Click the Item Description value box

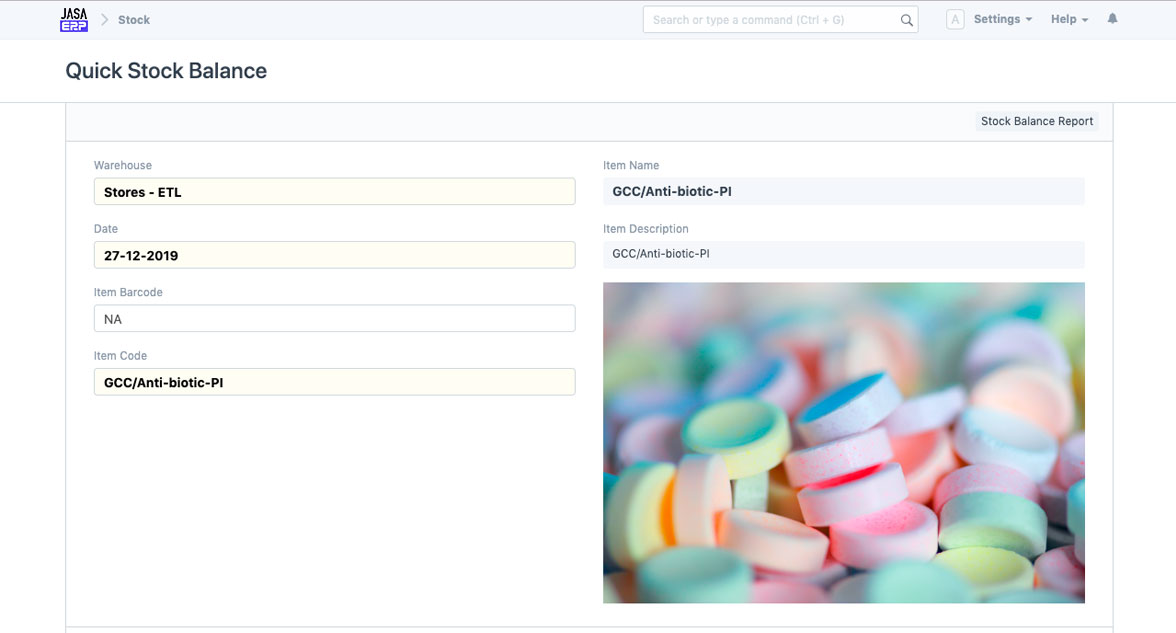click(843, 254)
